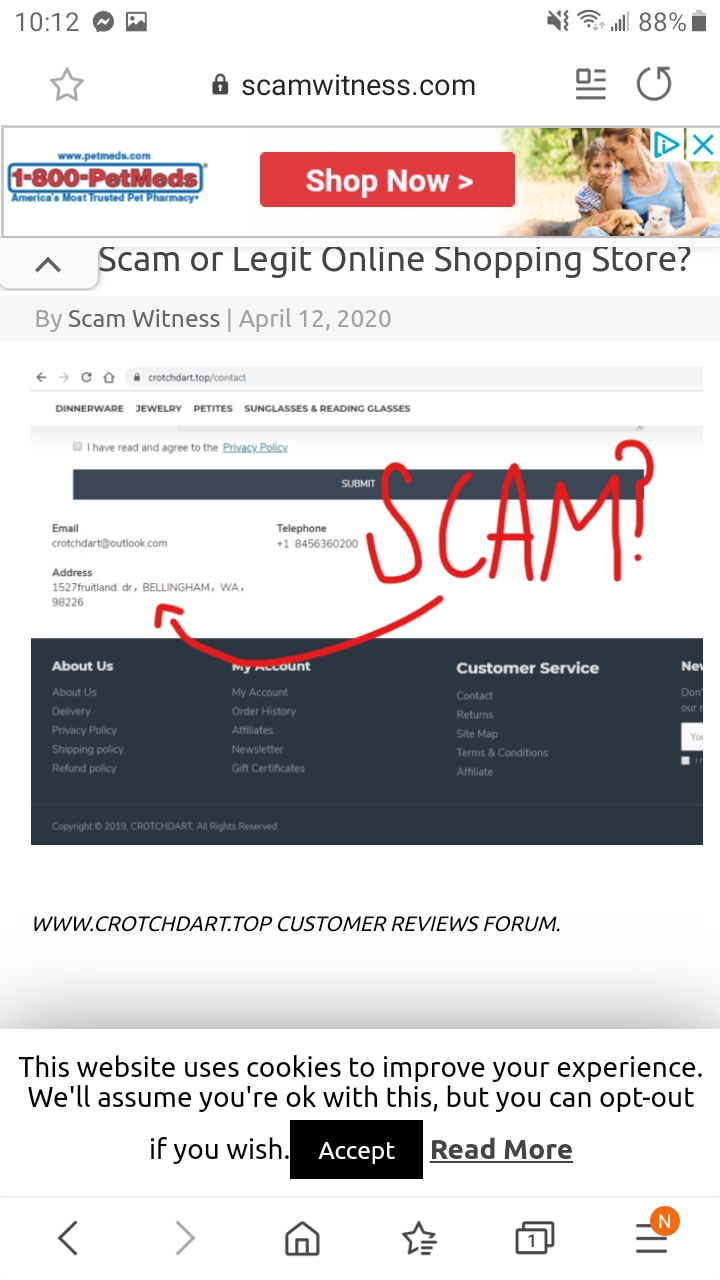Tap the Shop Now ad button
This screenshot has width=720, height=1280.
pos(388,180)
